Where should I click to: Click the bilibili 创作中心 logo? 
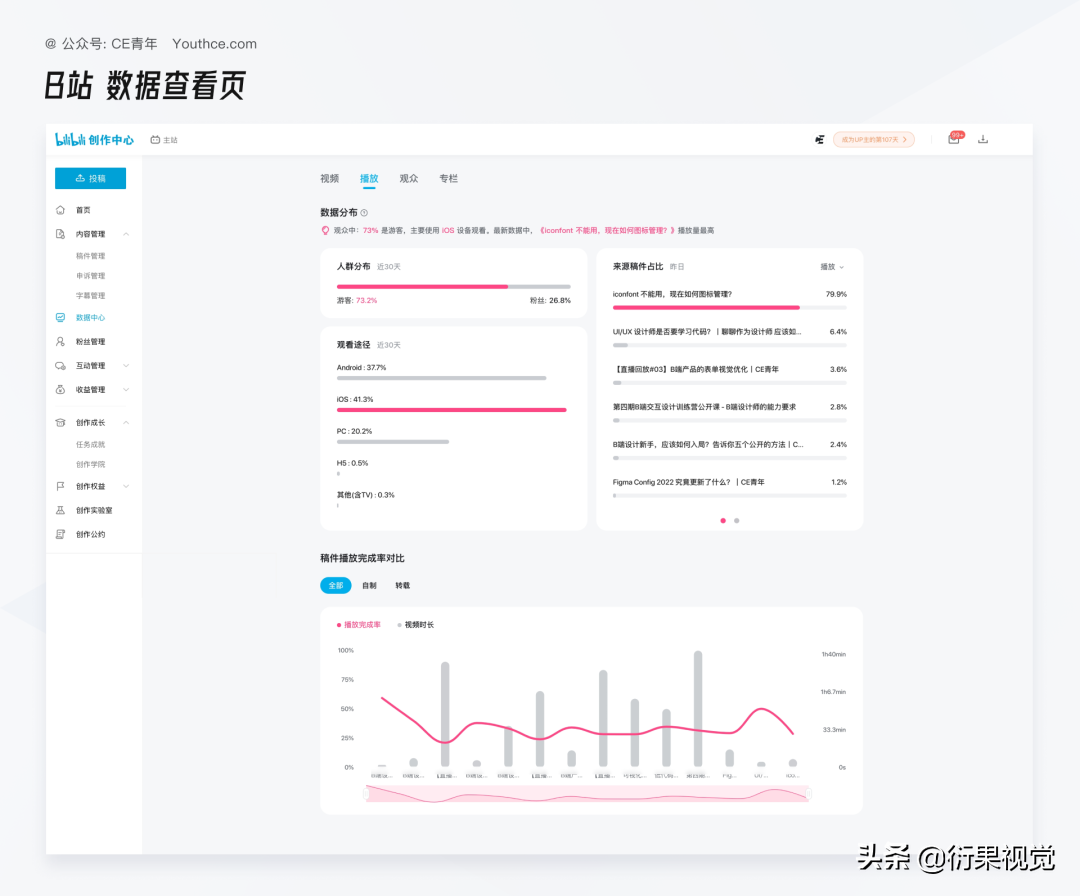click(95, 139)
